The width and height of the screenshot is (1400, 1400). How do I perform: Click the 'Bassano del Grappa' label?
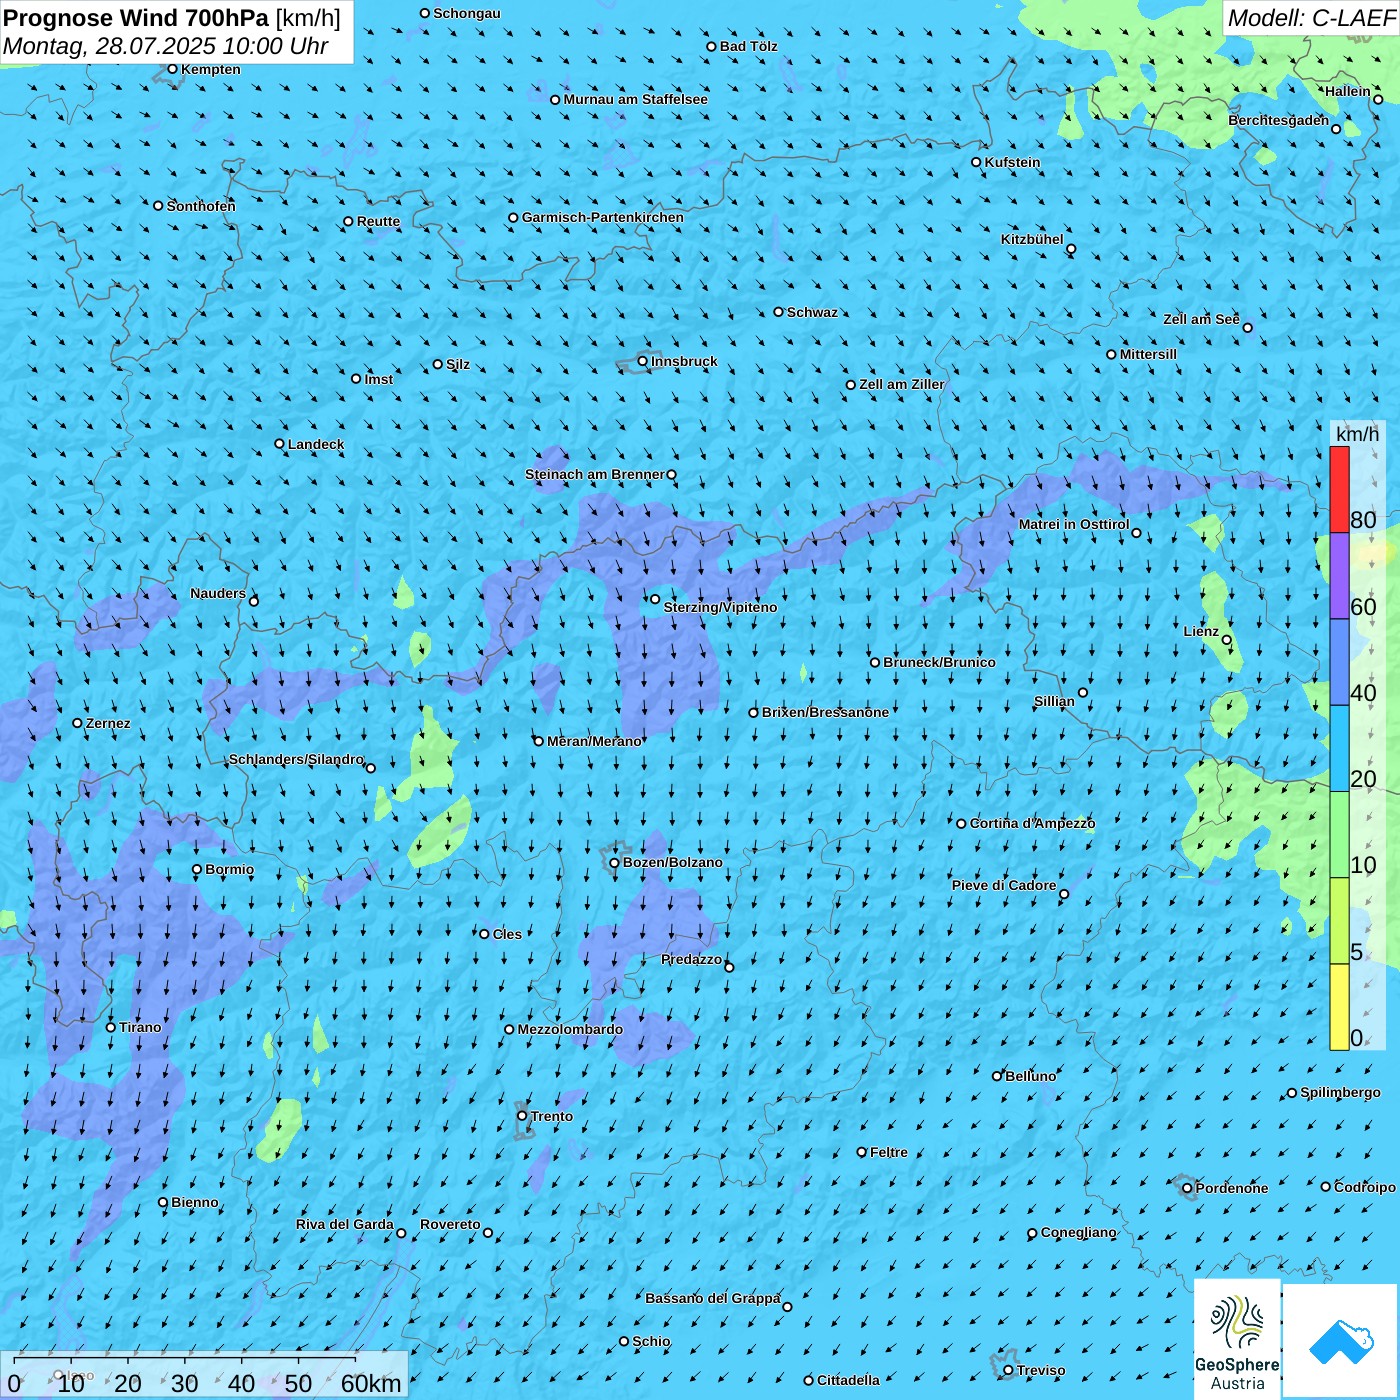point(712,1298)
